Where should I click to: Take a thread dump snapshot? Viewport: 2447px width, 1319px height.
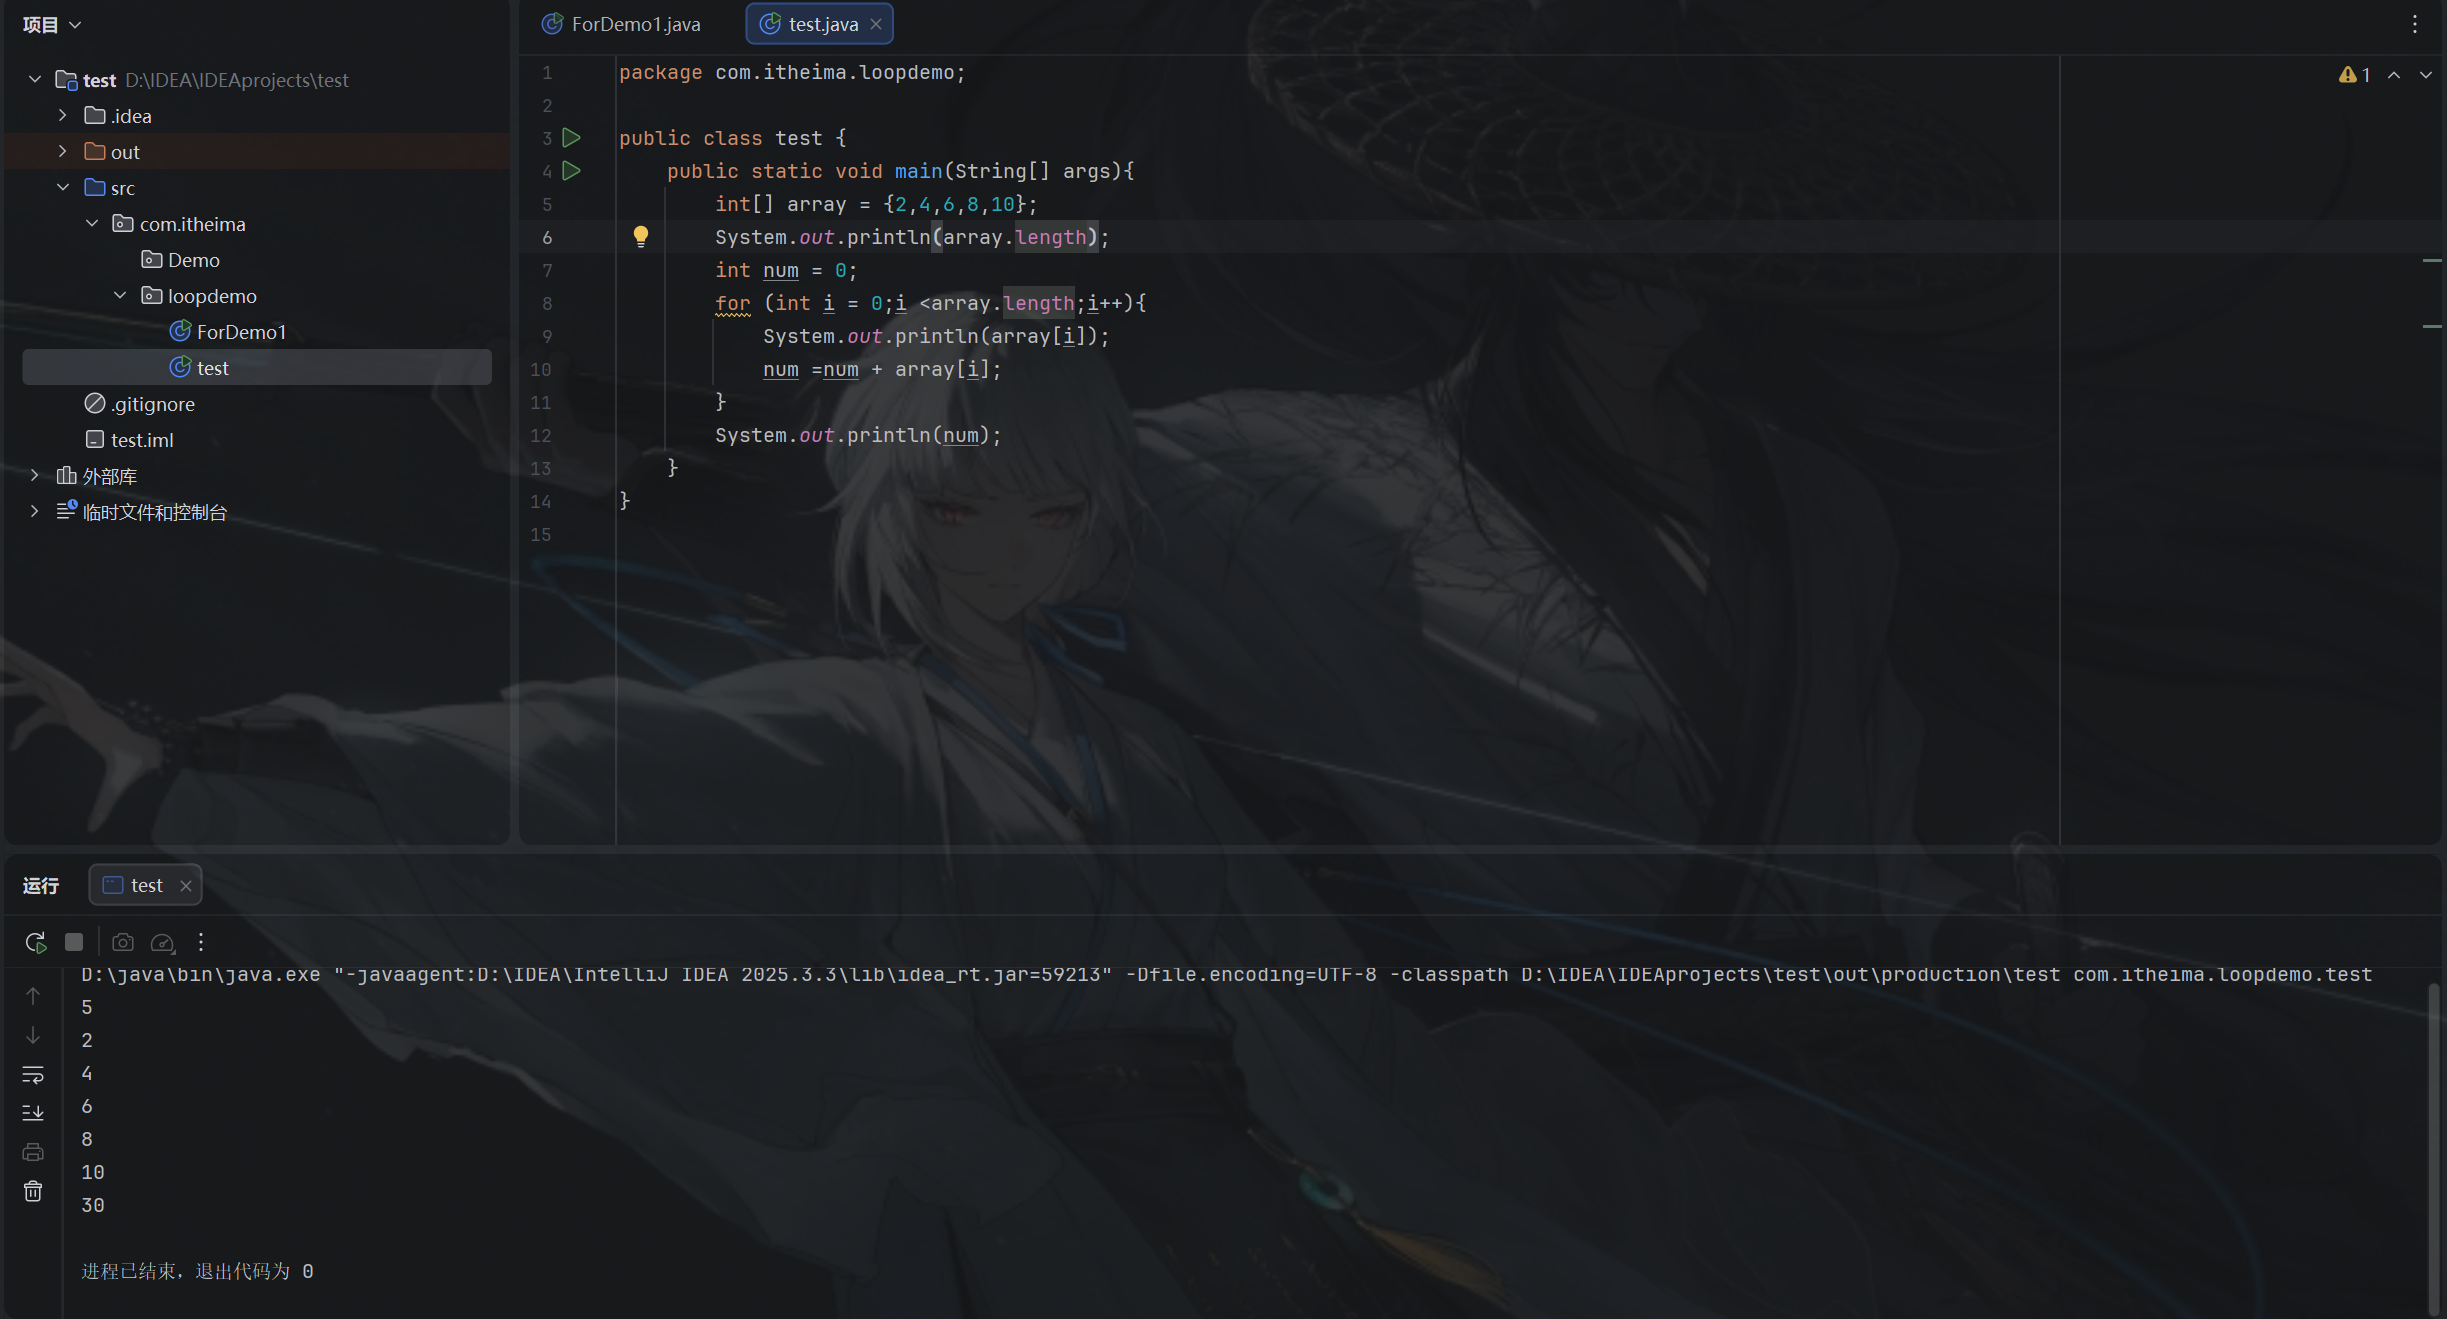(123, 942)
